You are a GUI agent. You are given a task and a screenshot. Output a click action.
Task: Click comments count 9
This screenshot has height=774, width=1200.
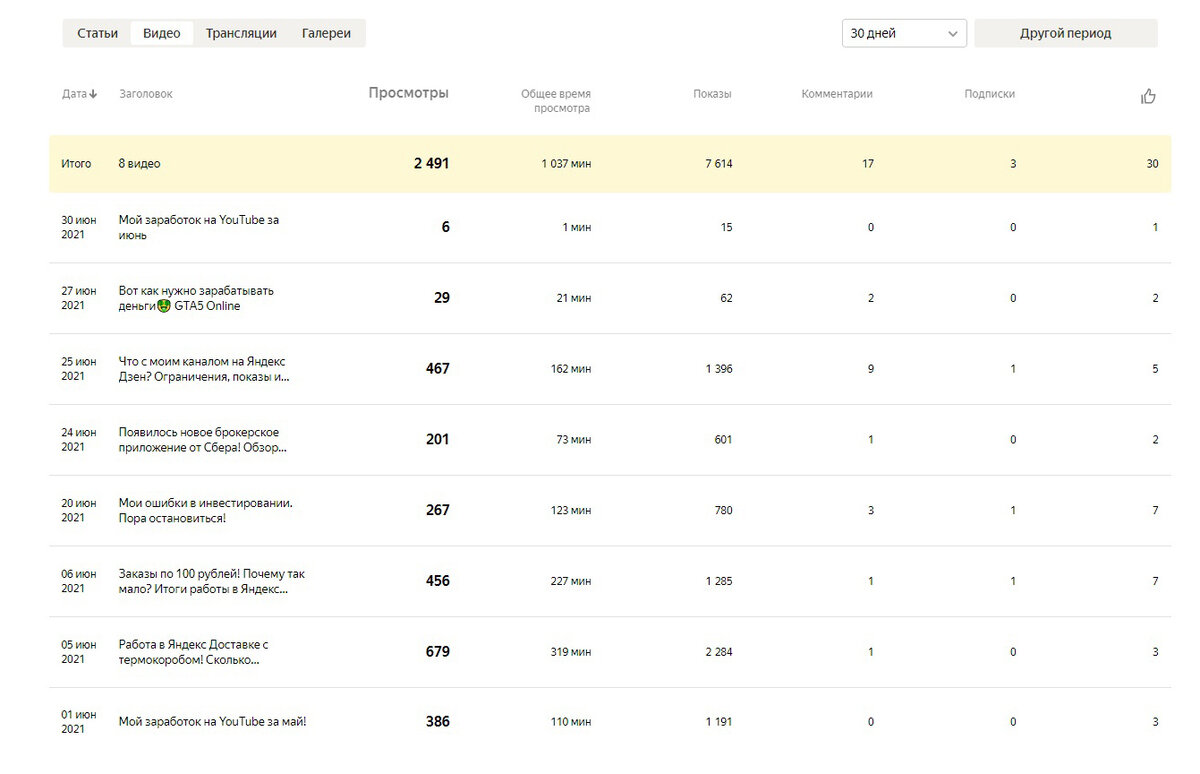871,369
